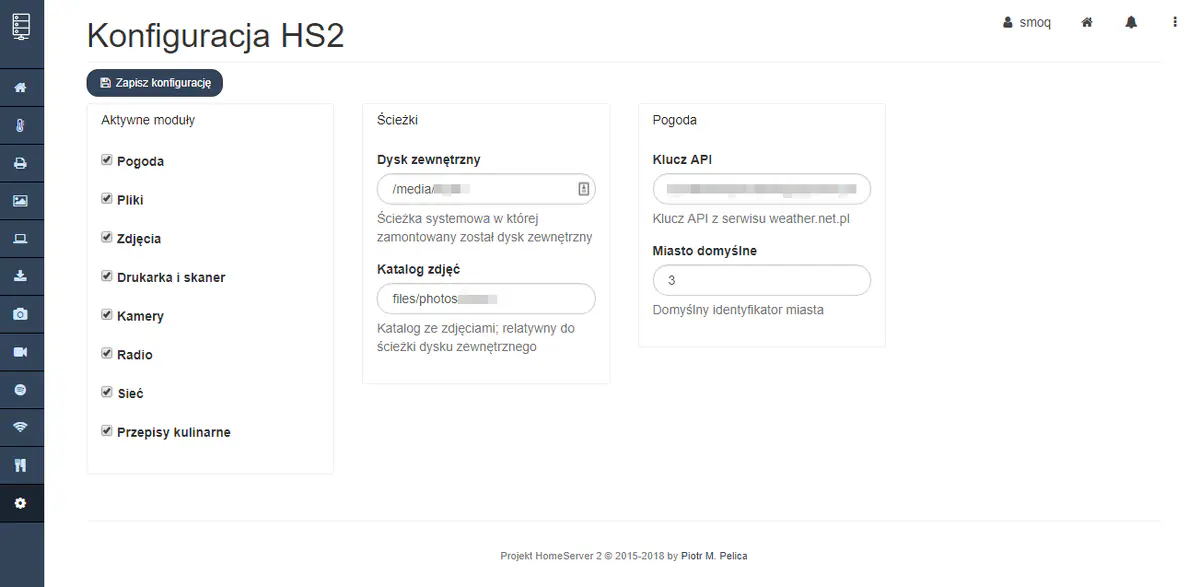Disable the Kamery module checkbox
This screenshot has width=1200, height=587.
coord(107,315)
